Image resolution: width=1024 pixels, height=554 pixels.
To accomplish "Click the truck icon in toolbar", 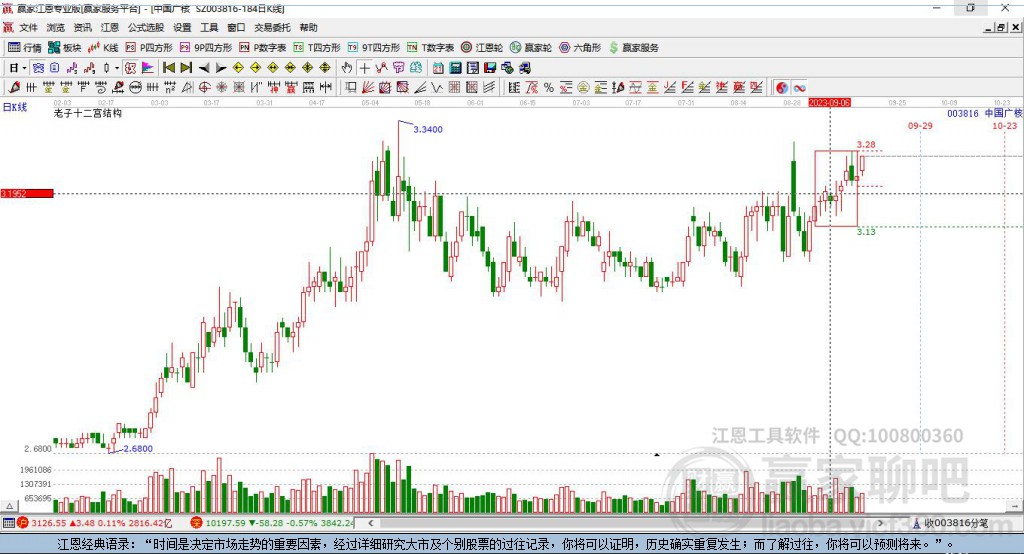I will [525, 68].
